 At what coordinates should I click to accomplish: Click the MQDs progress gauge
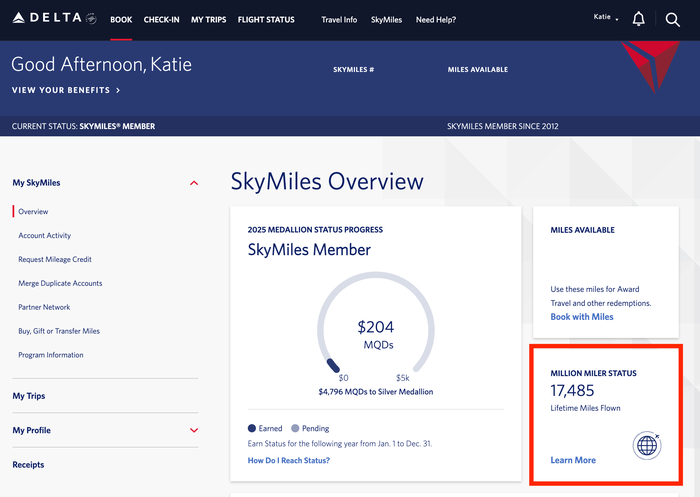(375, 323)
